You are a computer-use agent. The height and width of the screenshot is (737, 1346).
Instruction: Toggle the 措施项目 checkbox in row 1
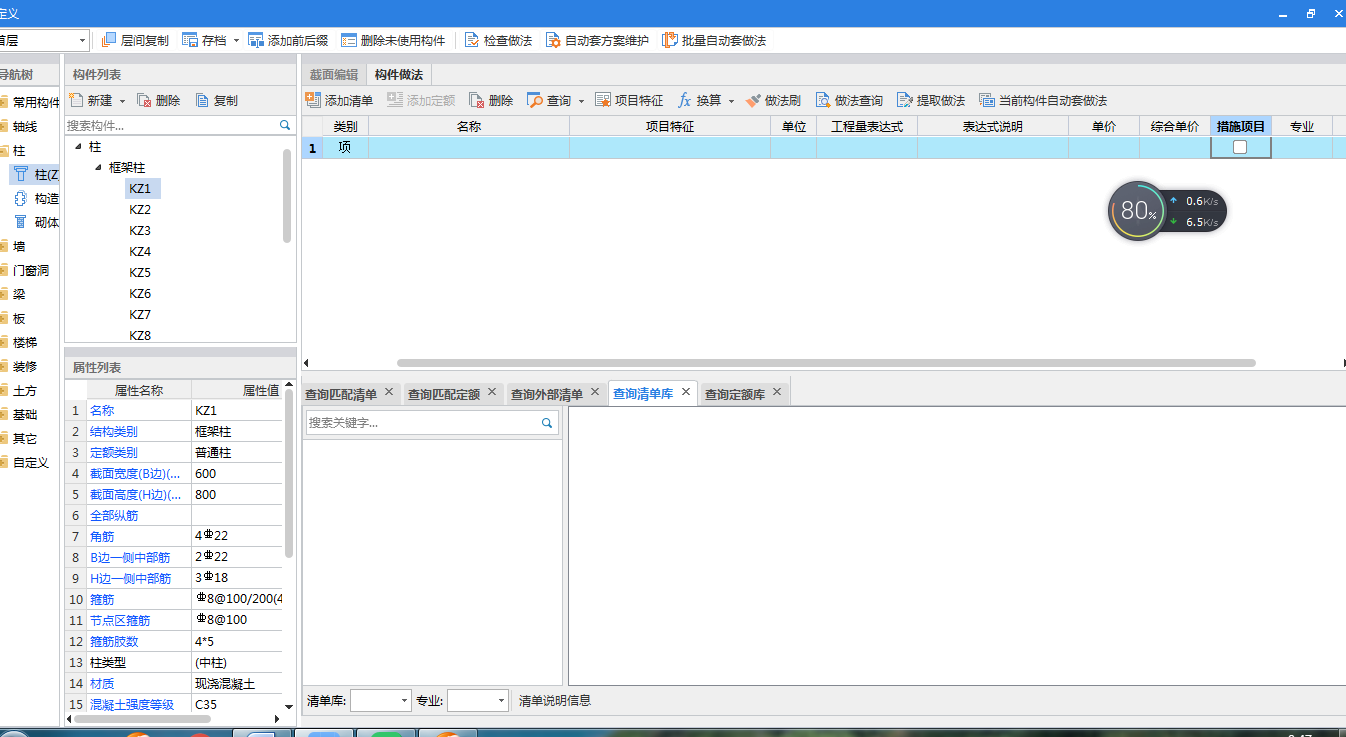(1240, 147)
